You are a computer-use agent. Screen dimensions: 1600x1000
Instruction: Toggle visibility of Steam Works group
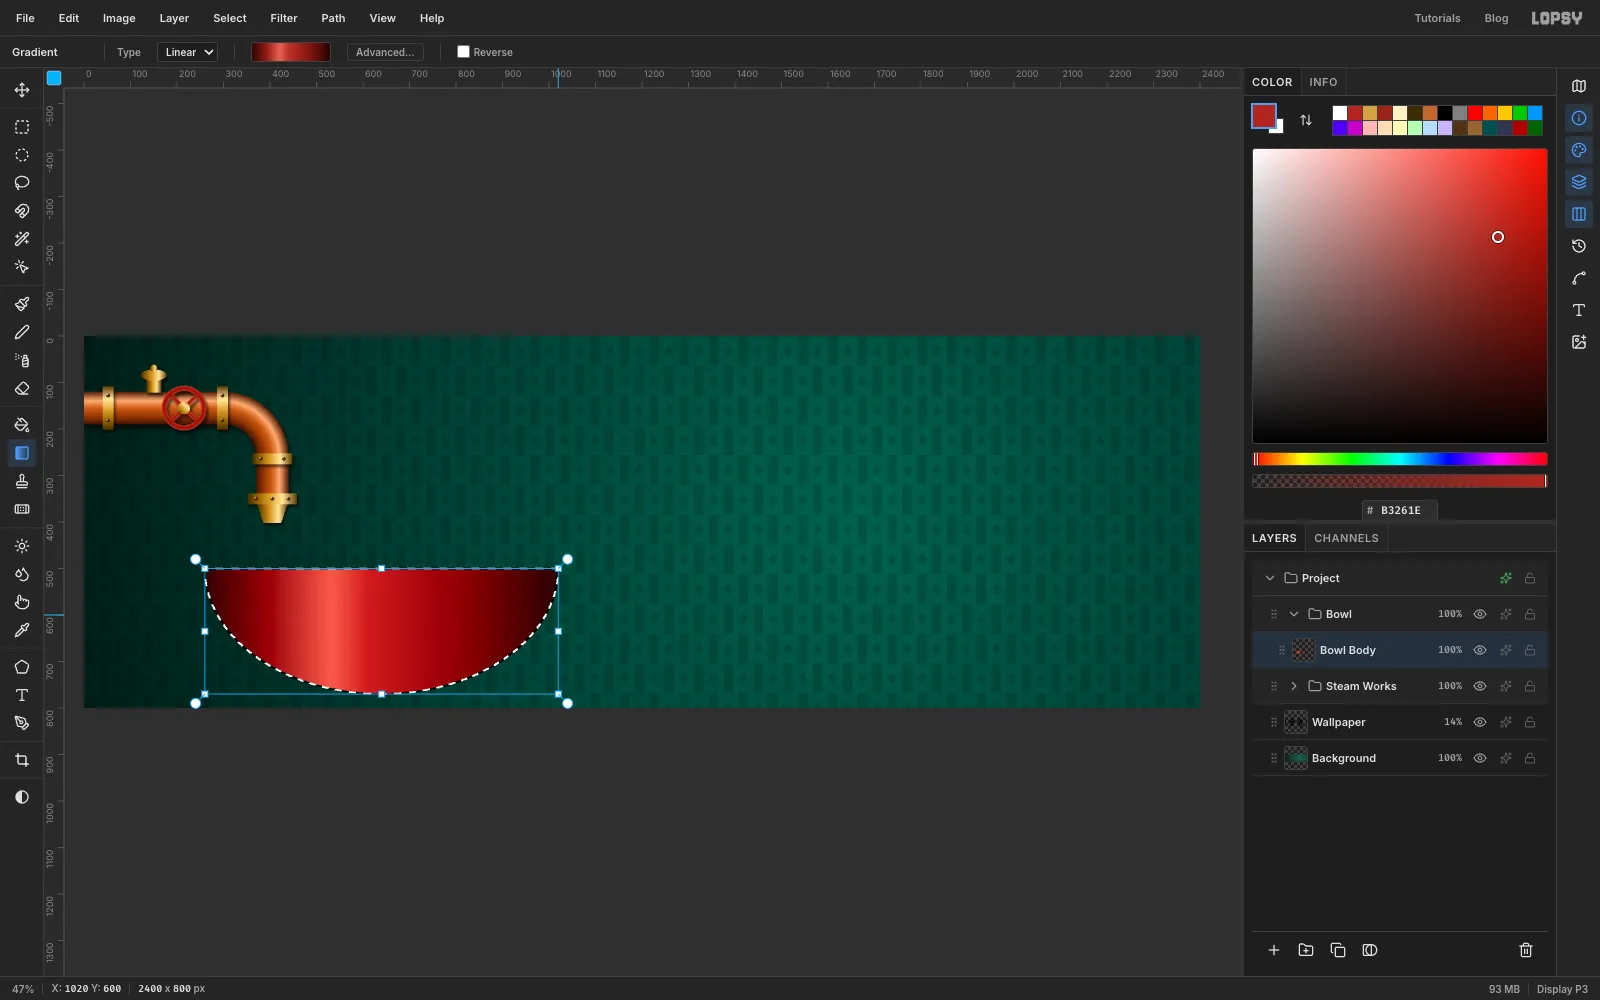pos(1480,686)
